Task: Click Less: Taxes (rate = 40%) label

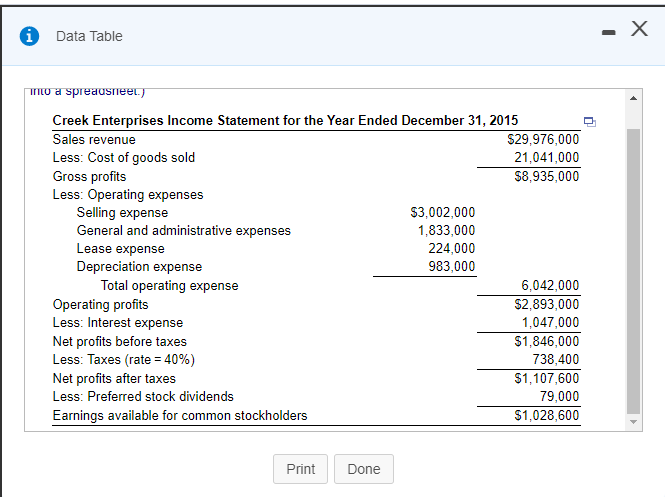Action: pyautogui.click(x=124, y=360)
